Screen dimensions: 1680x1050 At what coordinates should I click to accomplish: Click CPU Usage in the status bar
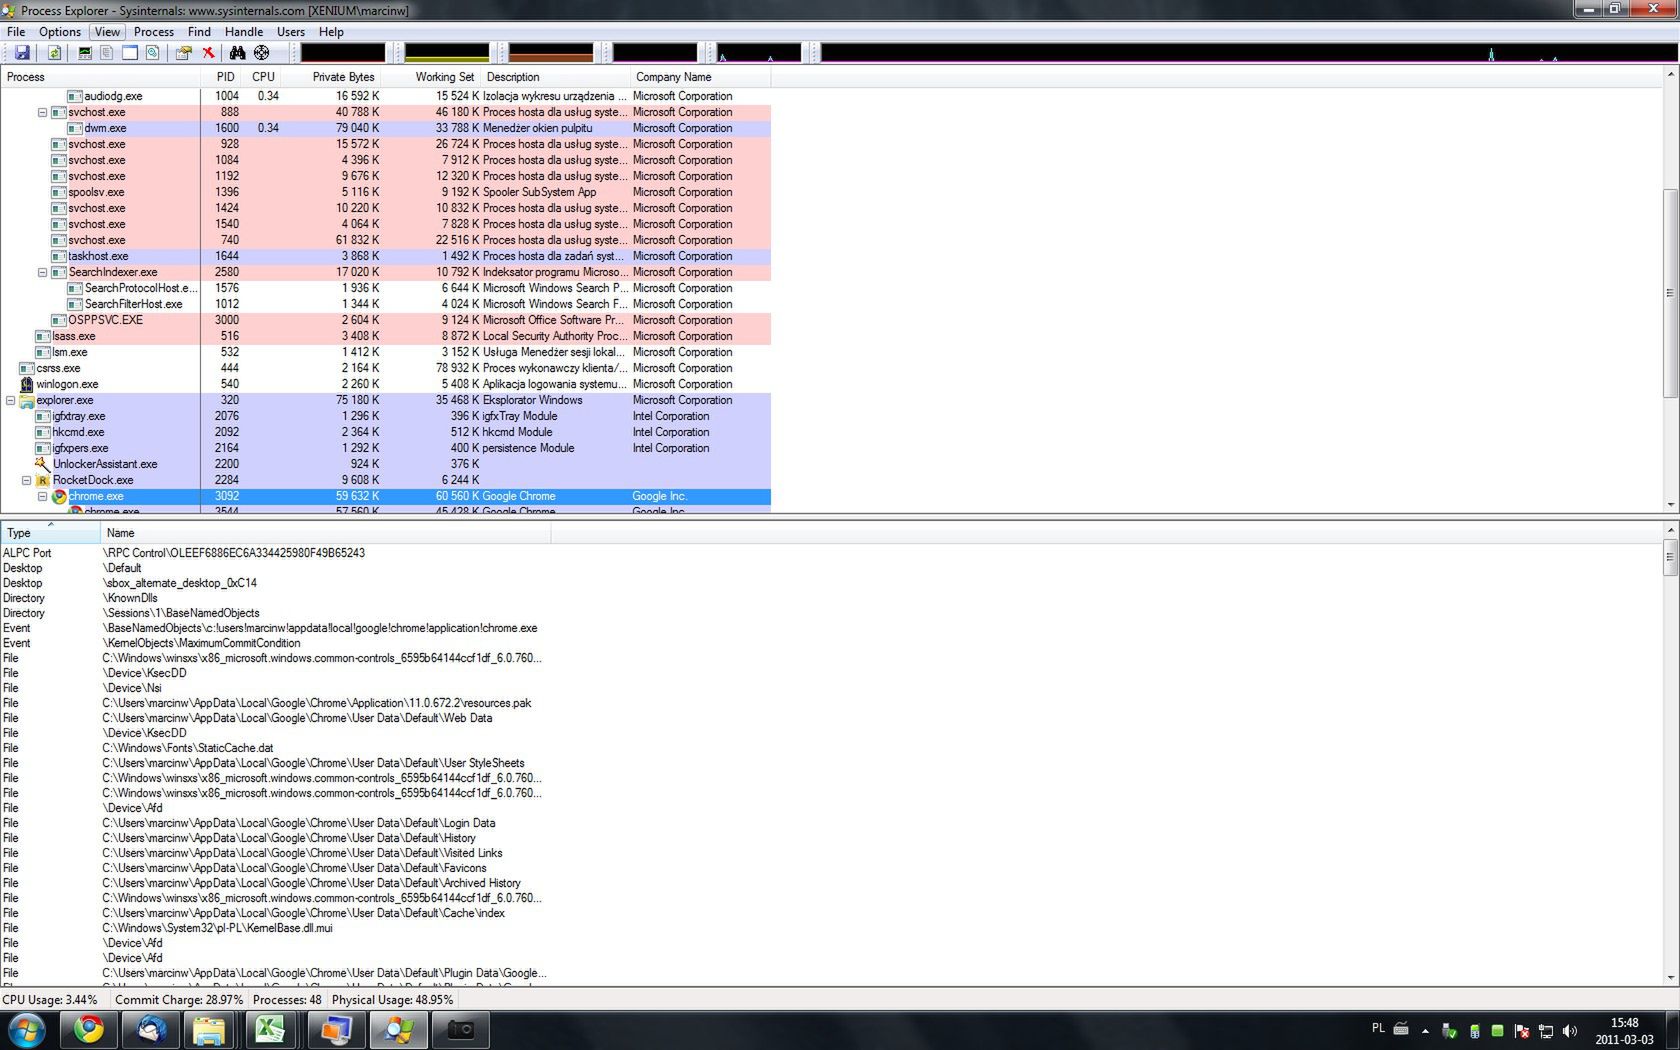click(x=50, y=1000)
